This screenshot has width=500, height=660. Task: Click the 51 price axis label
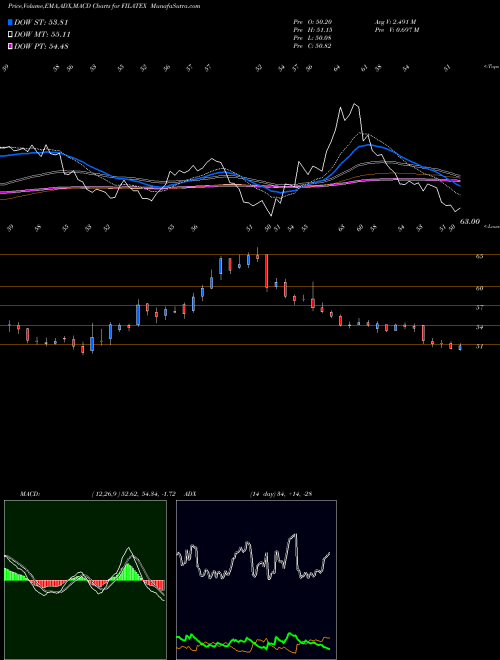click(x=479, y=346)
